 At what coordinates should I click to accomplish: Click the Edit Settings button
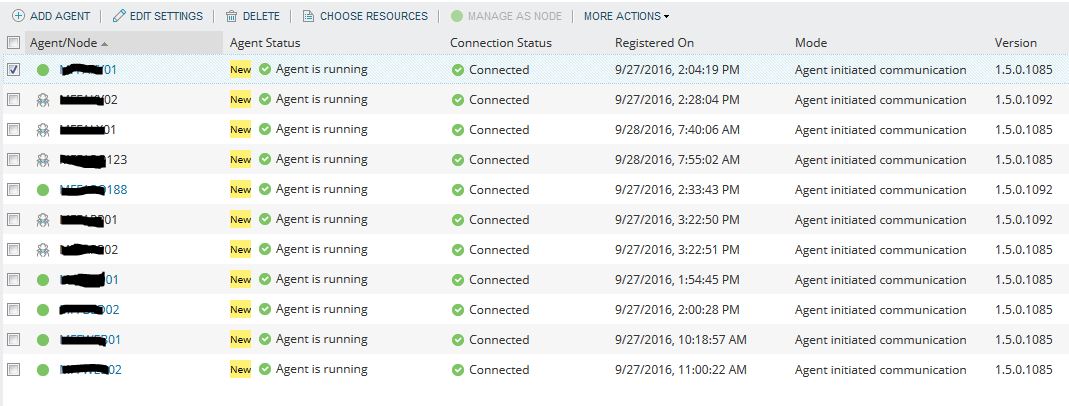(x=157, y=16)
